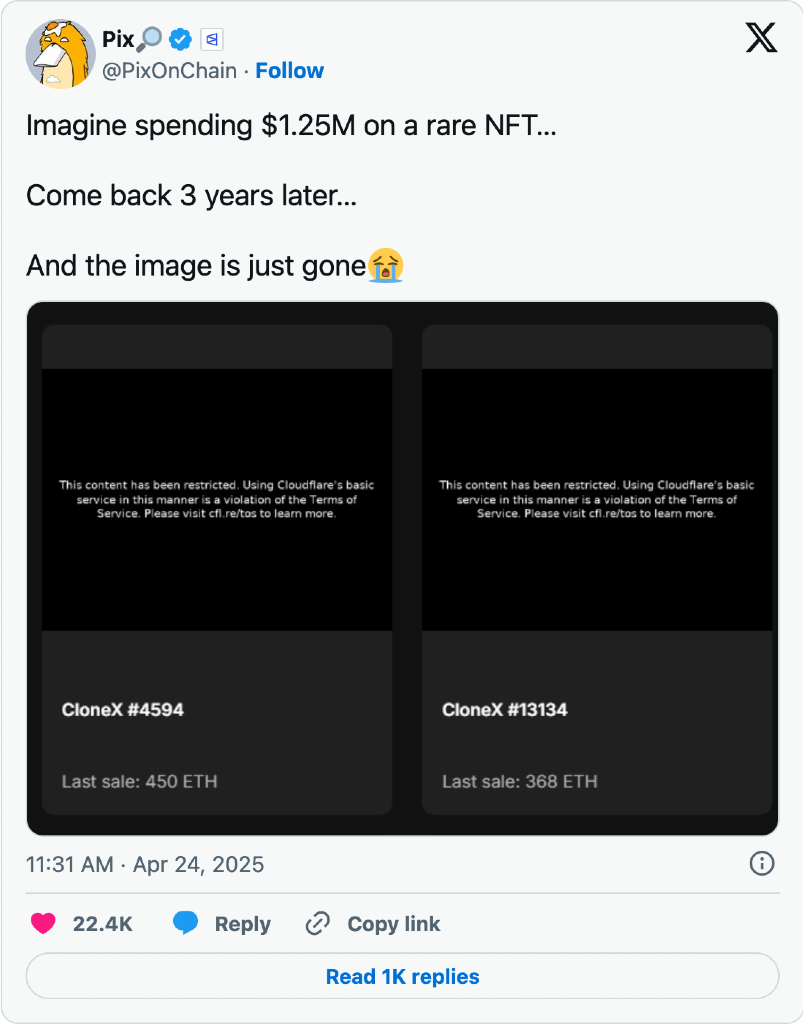Click the Last sale: 368 ETH text
Image resolution: width=803 pixels, height=1024 pixels.
pyautogui.click(x=520, y=781)
